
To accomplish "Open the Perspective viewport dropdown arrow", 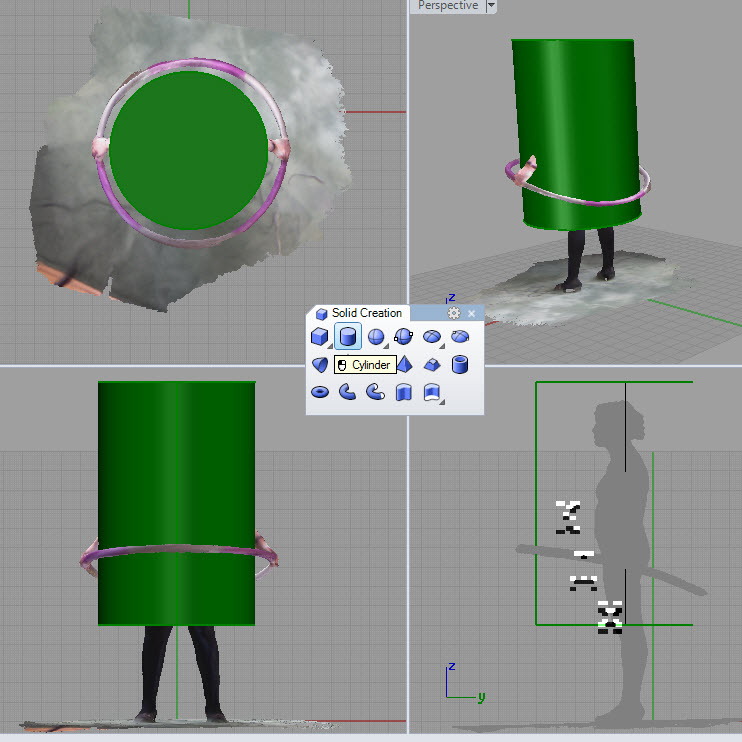I will point(491,5).
